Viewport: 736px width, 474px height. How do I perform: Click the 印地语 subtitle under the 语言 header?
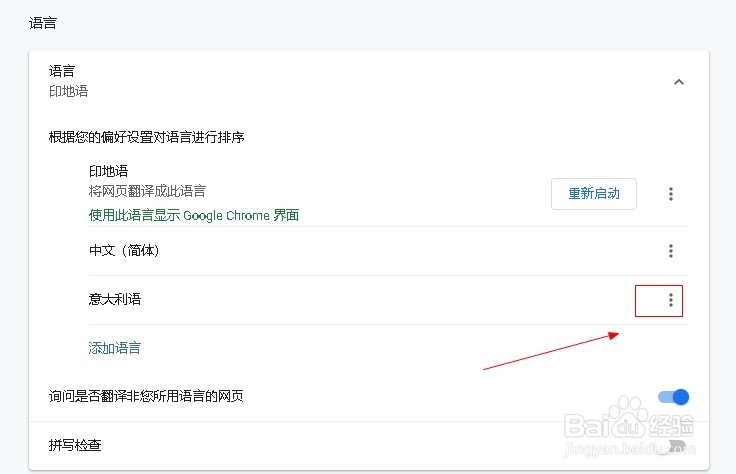pyautogui.click(x=69, y=91)
